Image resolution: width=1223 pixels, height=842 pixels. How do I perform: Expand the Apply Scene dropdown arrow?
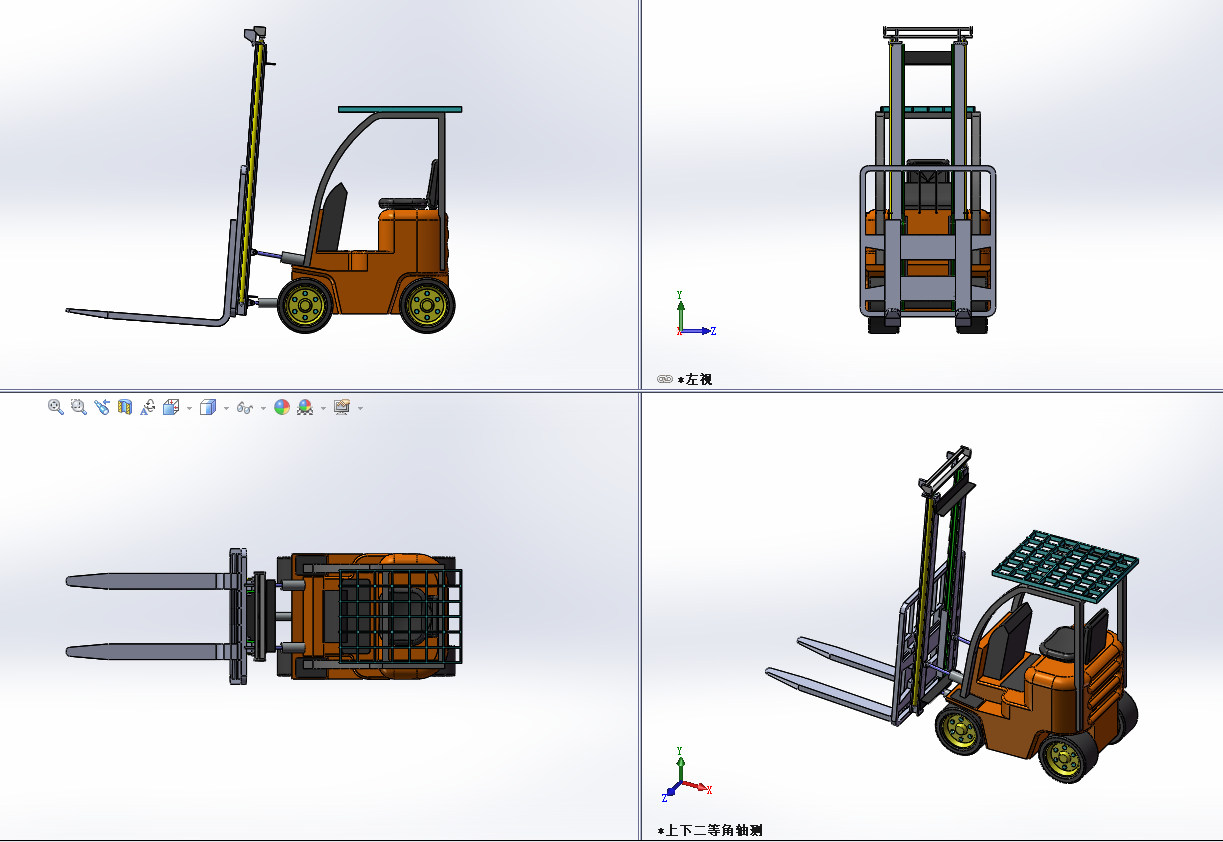click(323, 408)
